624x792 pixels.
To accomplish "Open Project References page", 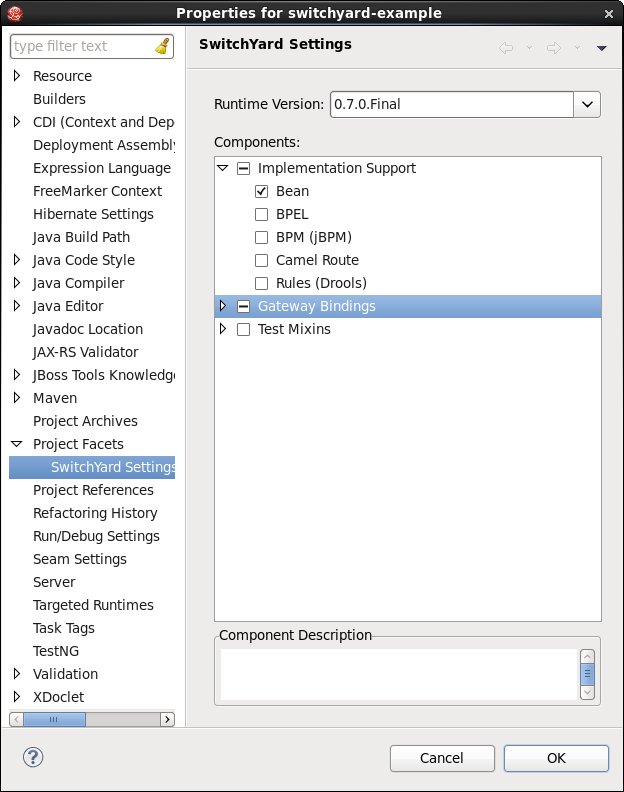I will tap(93, 490).
